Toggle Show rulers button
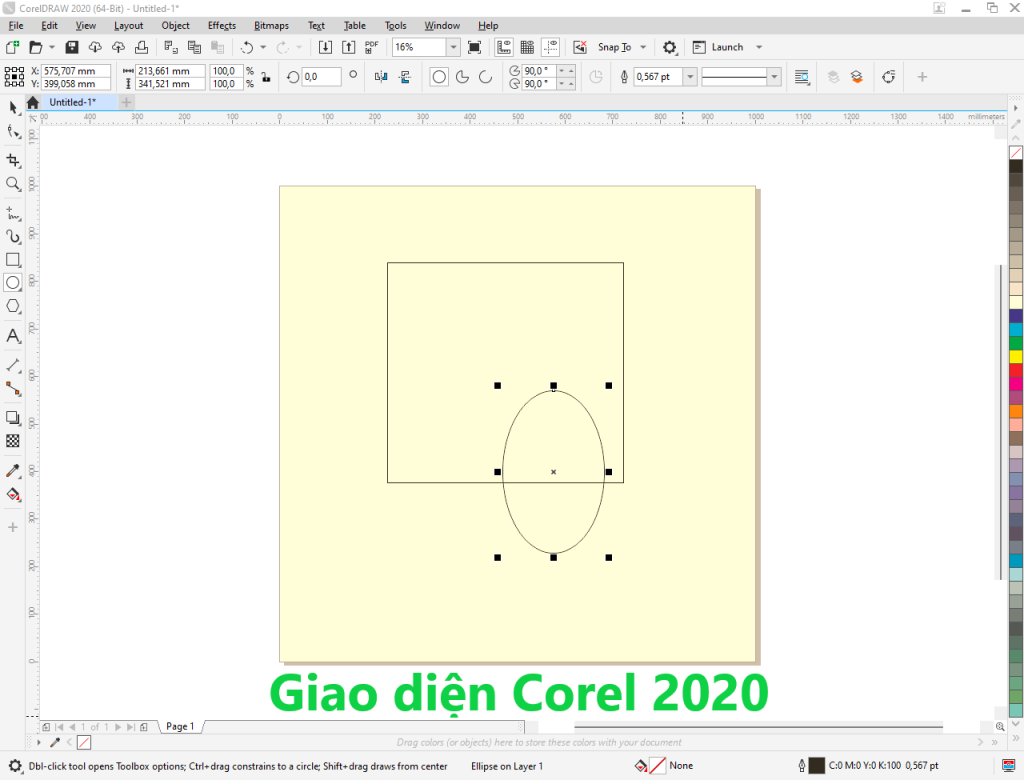Image resolution: width=1024 pixels, height=780 pixels. (x=504, y=47)
